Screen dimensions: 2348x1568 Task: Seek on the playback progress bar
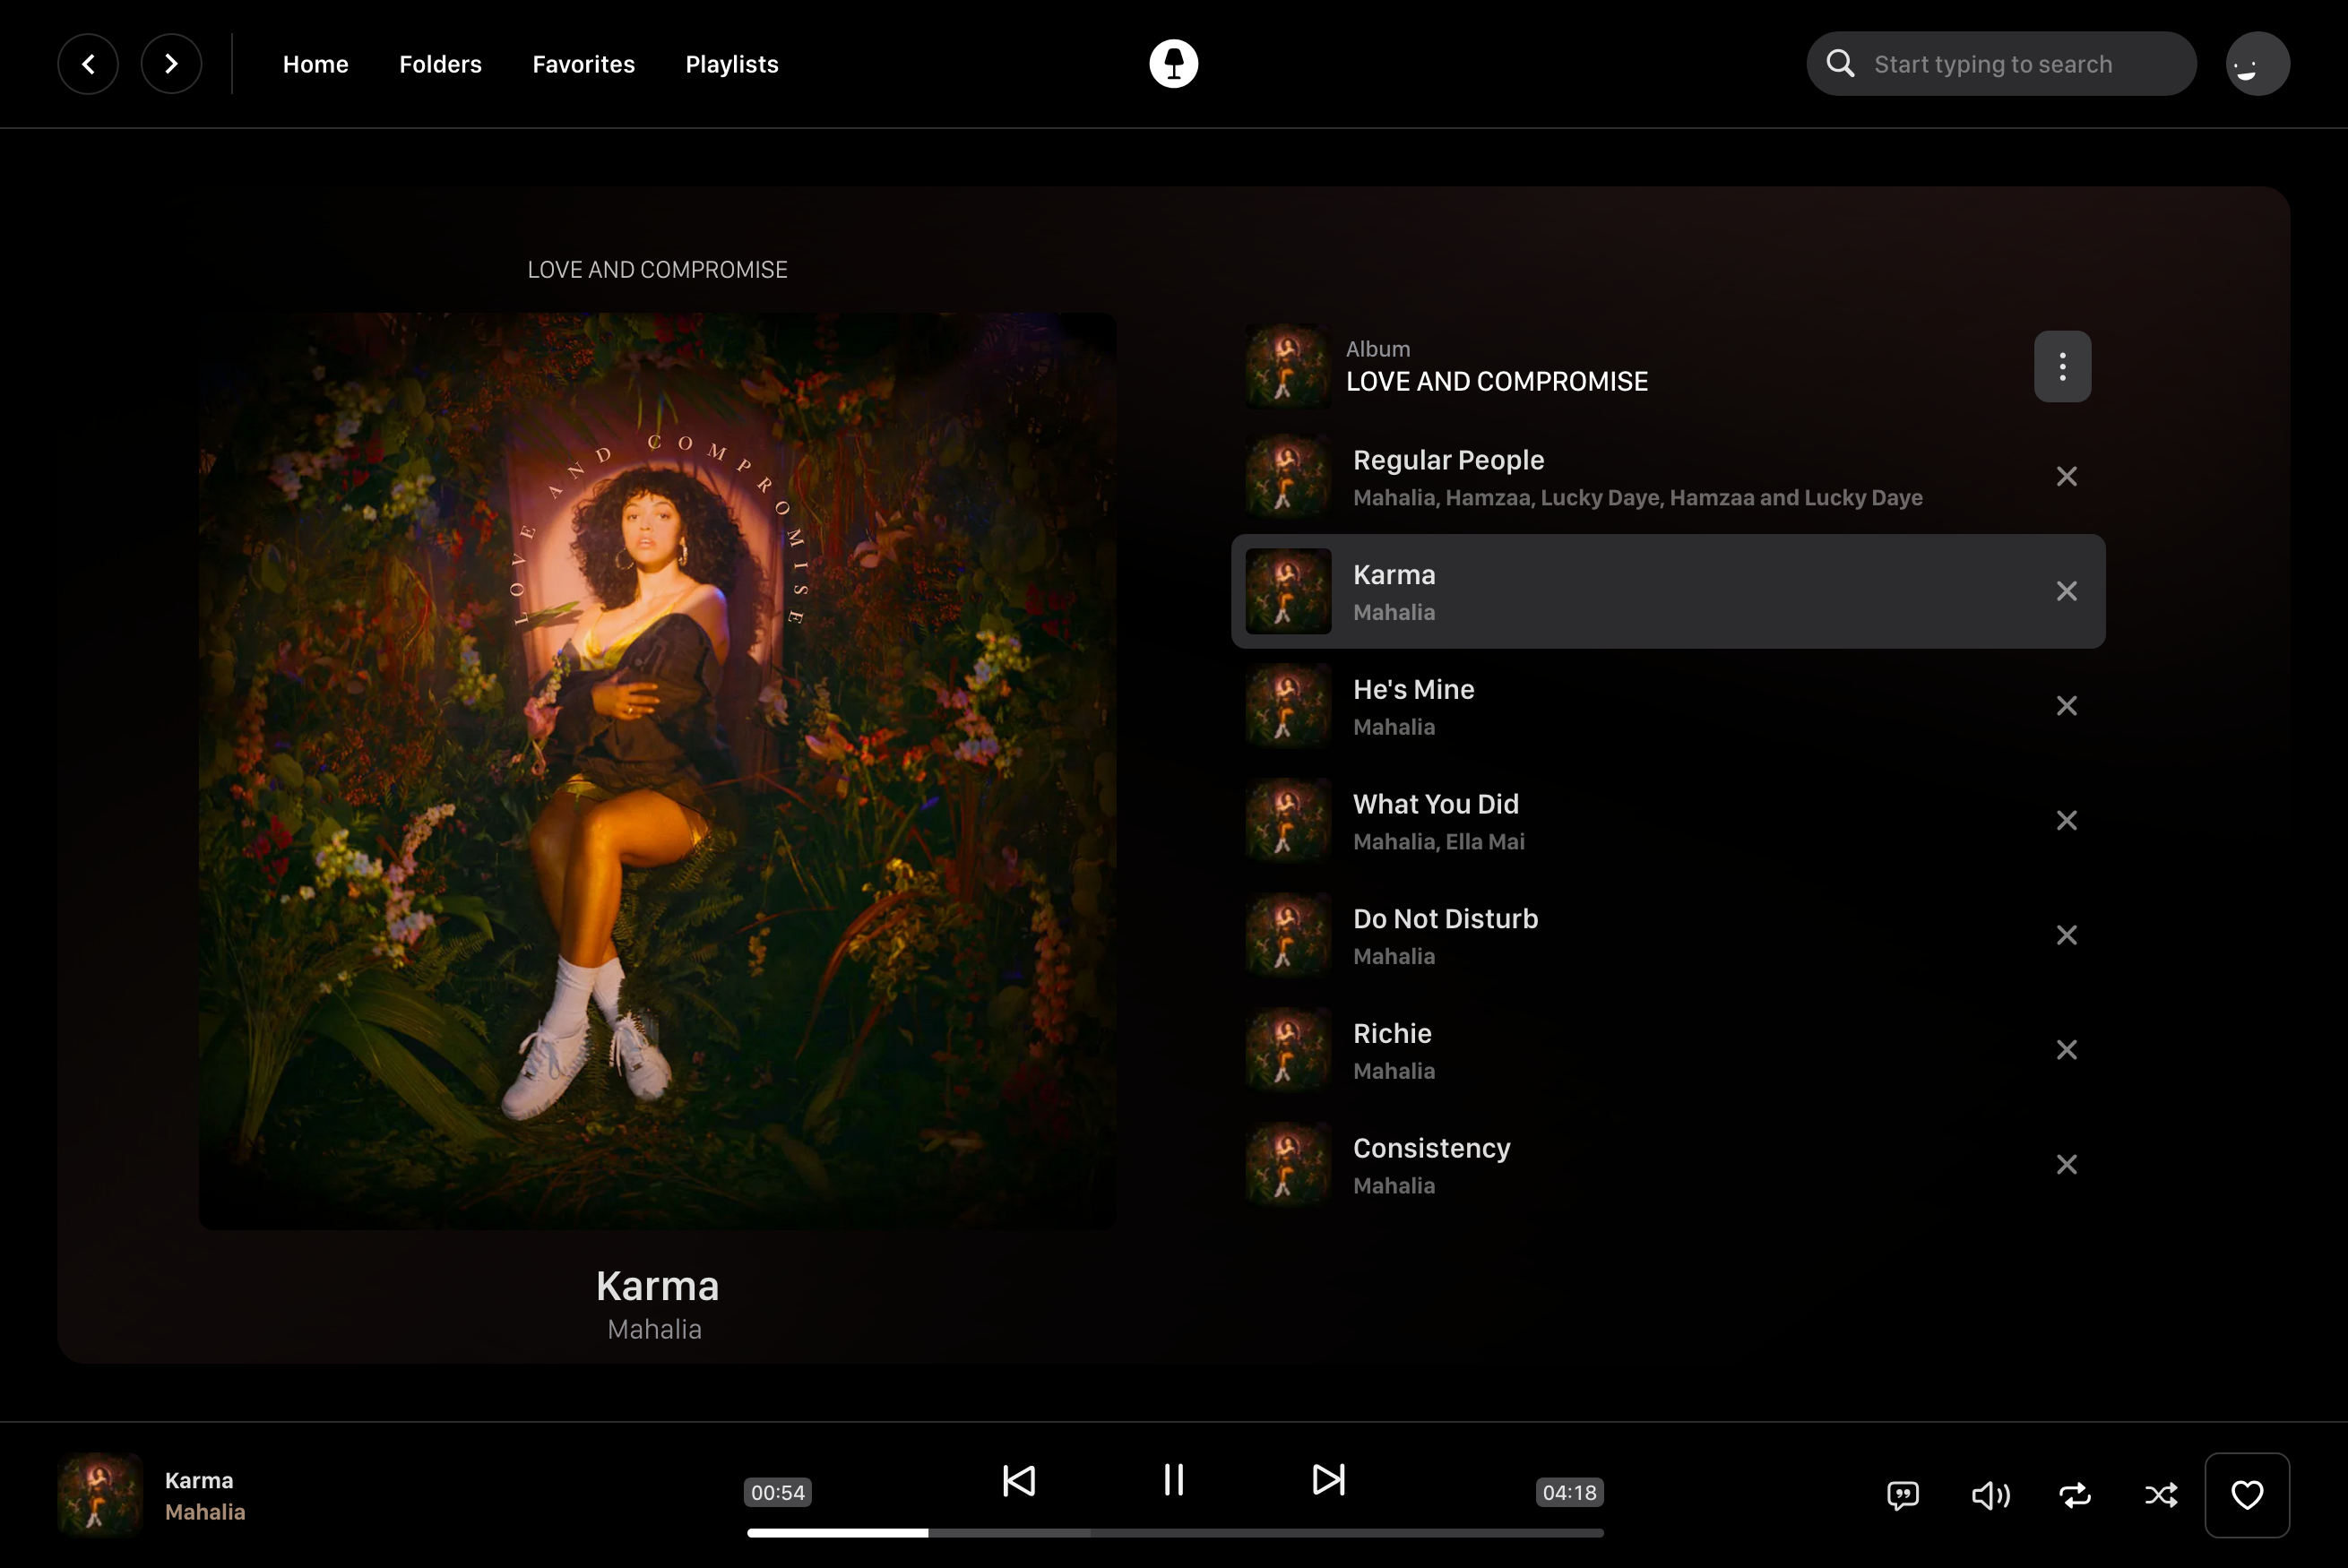[1175, 1533]
